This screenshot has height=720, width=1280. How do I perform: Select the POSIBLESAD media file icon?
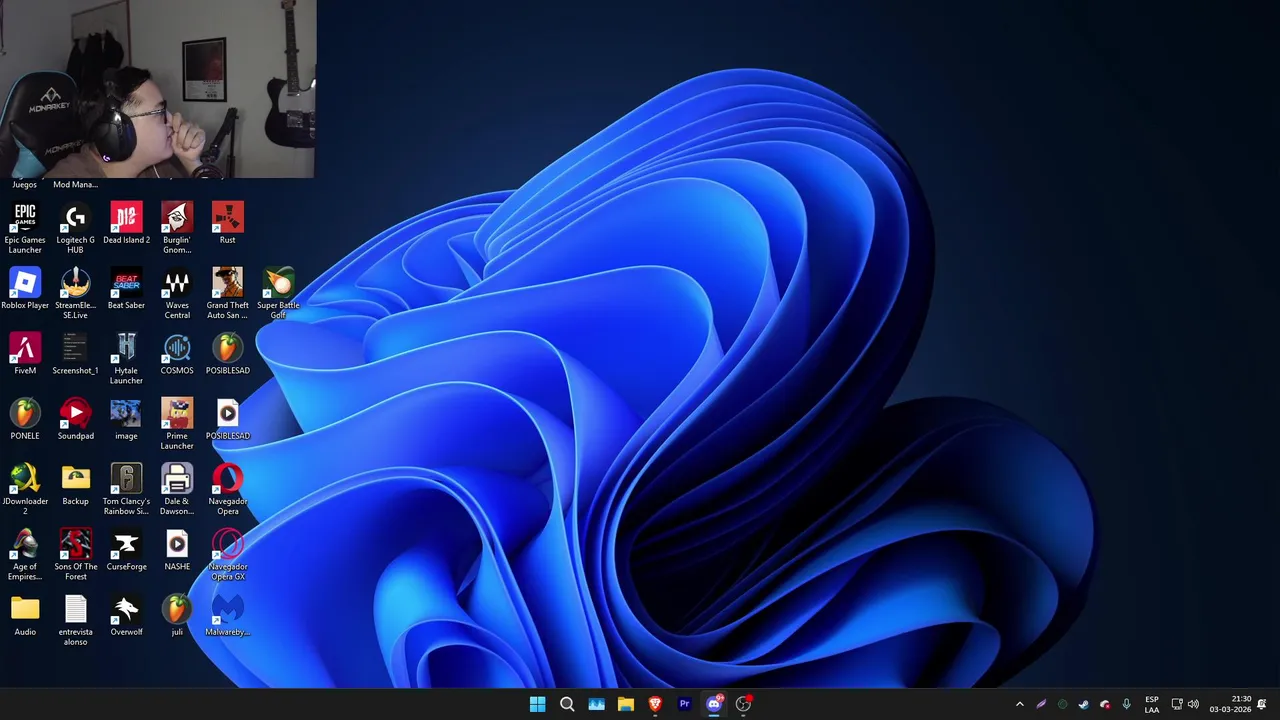[228, 419]
